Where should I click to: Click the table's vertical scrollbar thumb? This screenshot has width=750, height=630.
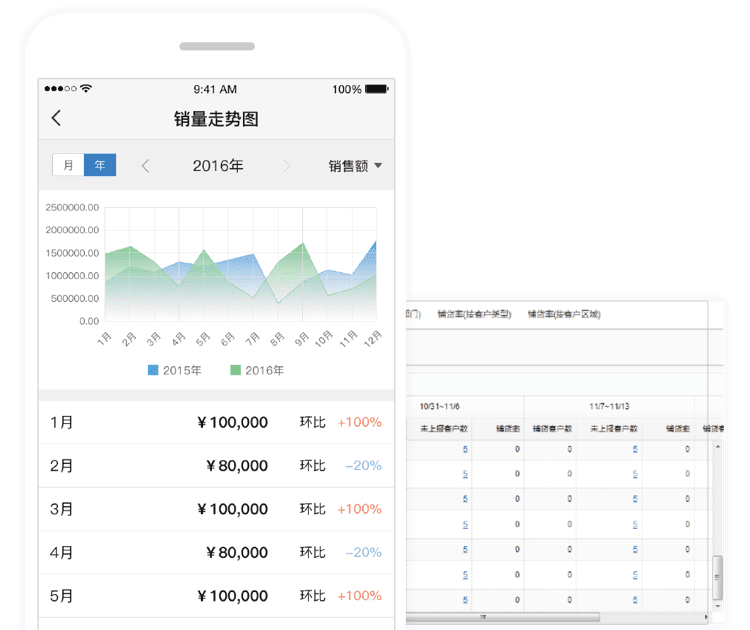pos(716,578)
